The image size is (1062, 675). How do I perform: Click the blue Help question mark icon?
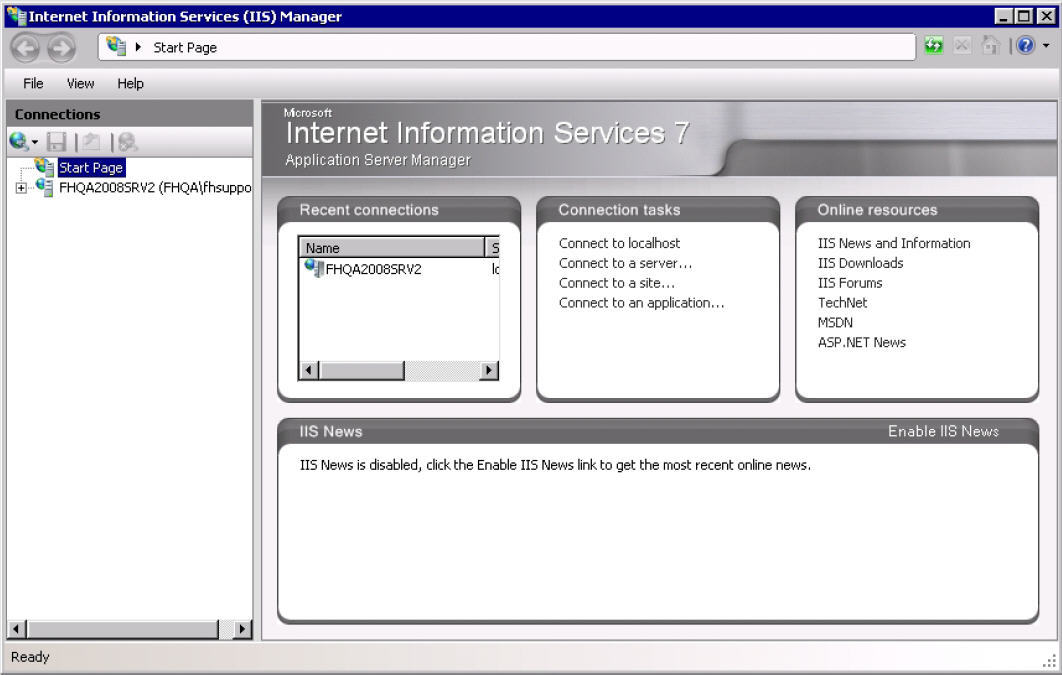coord(1025,46)
